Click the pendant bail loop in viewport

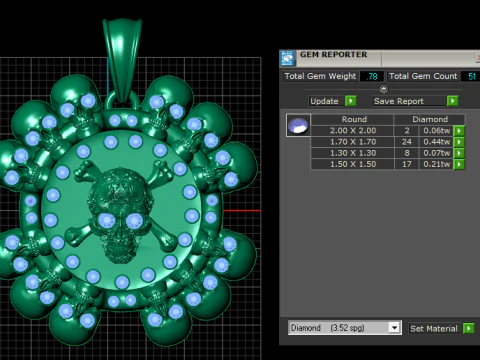[122, 60]
